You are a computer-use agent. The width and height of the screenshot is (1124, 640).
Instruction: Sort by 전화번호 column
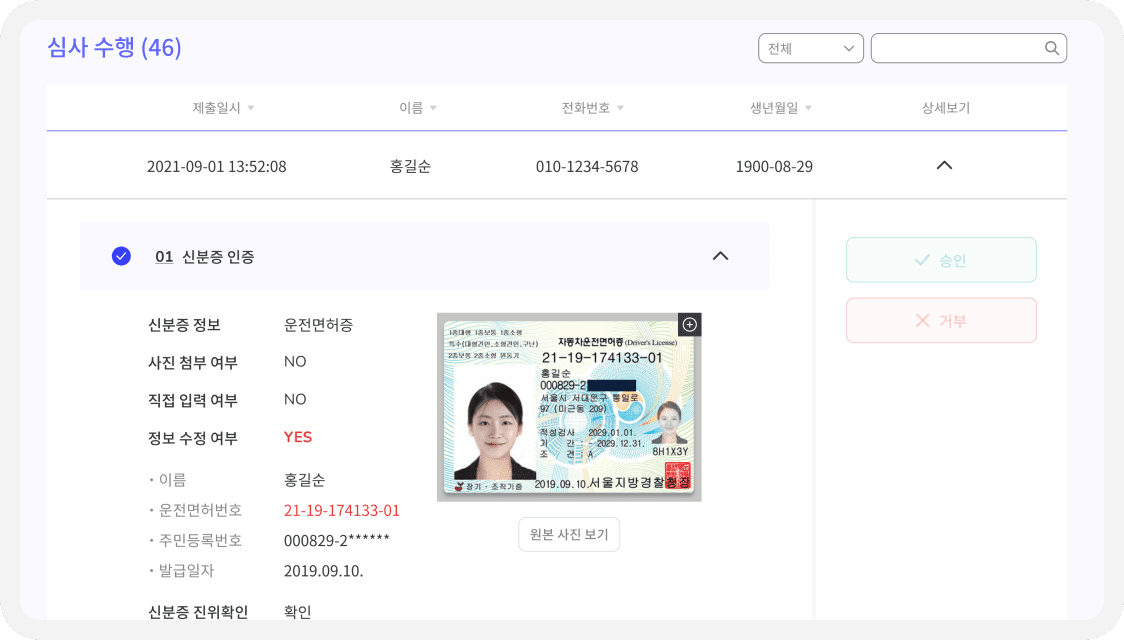tap(592, 108)
